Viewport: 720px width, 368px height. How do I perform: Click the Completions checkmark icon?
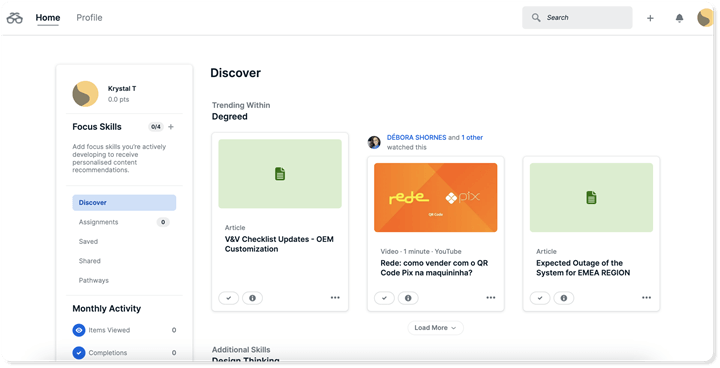pyautogui.click(x=79, y=353)
